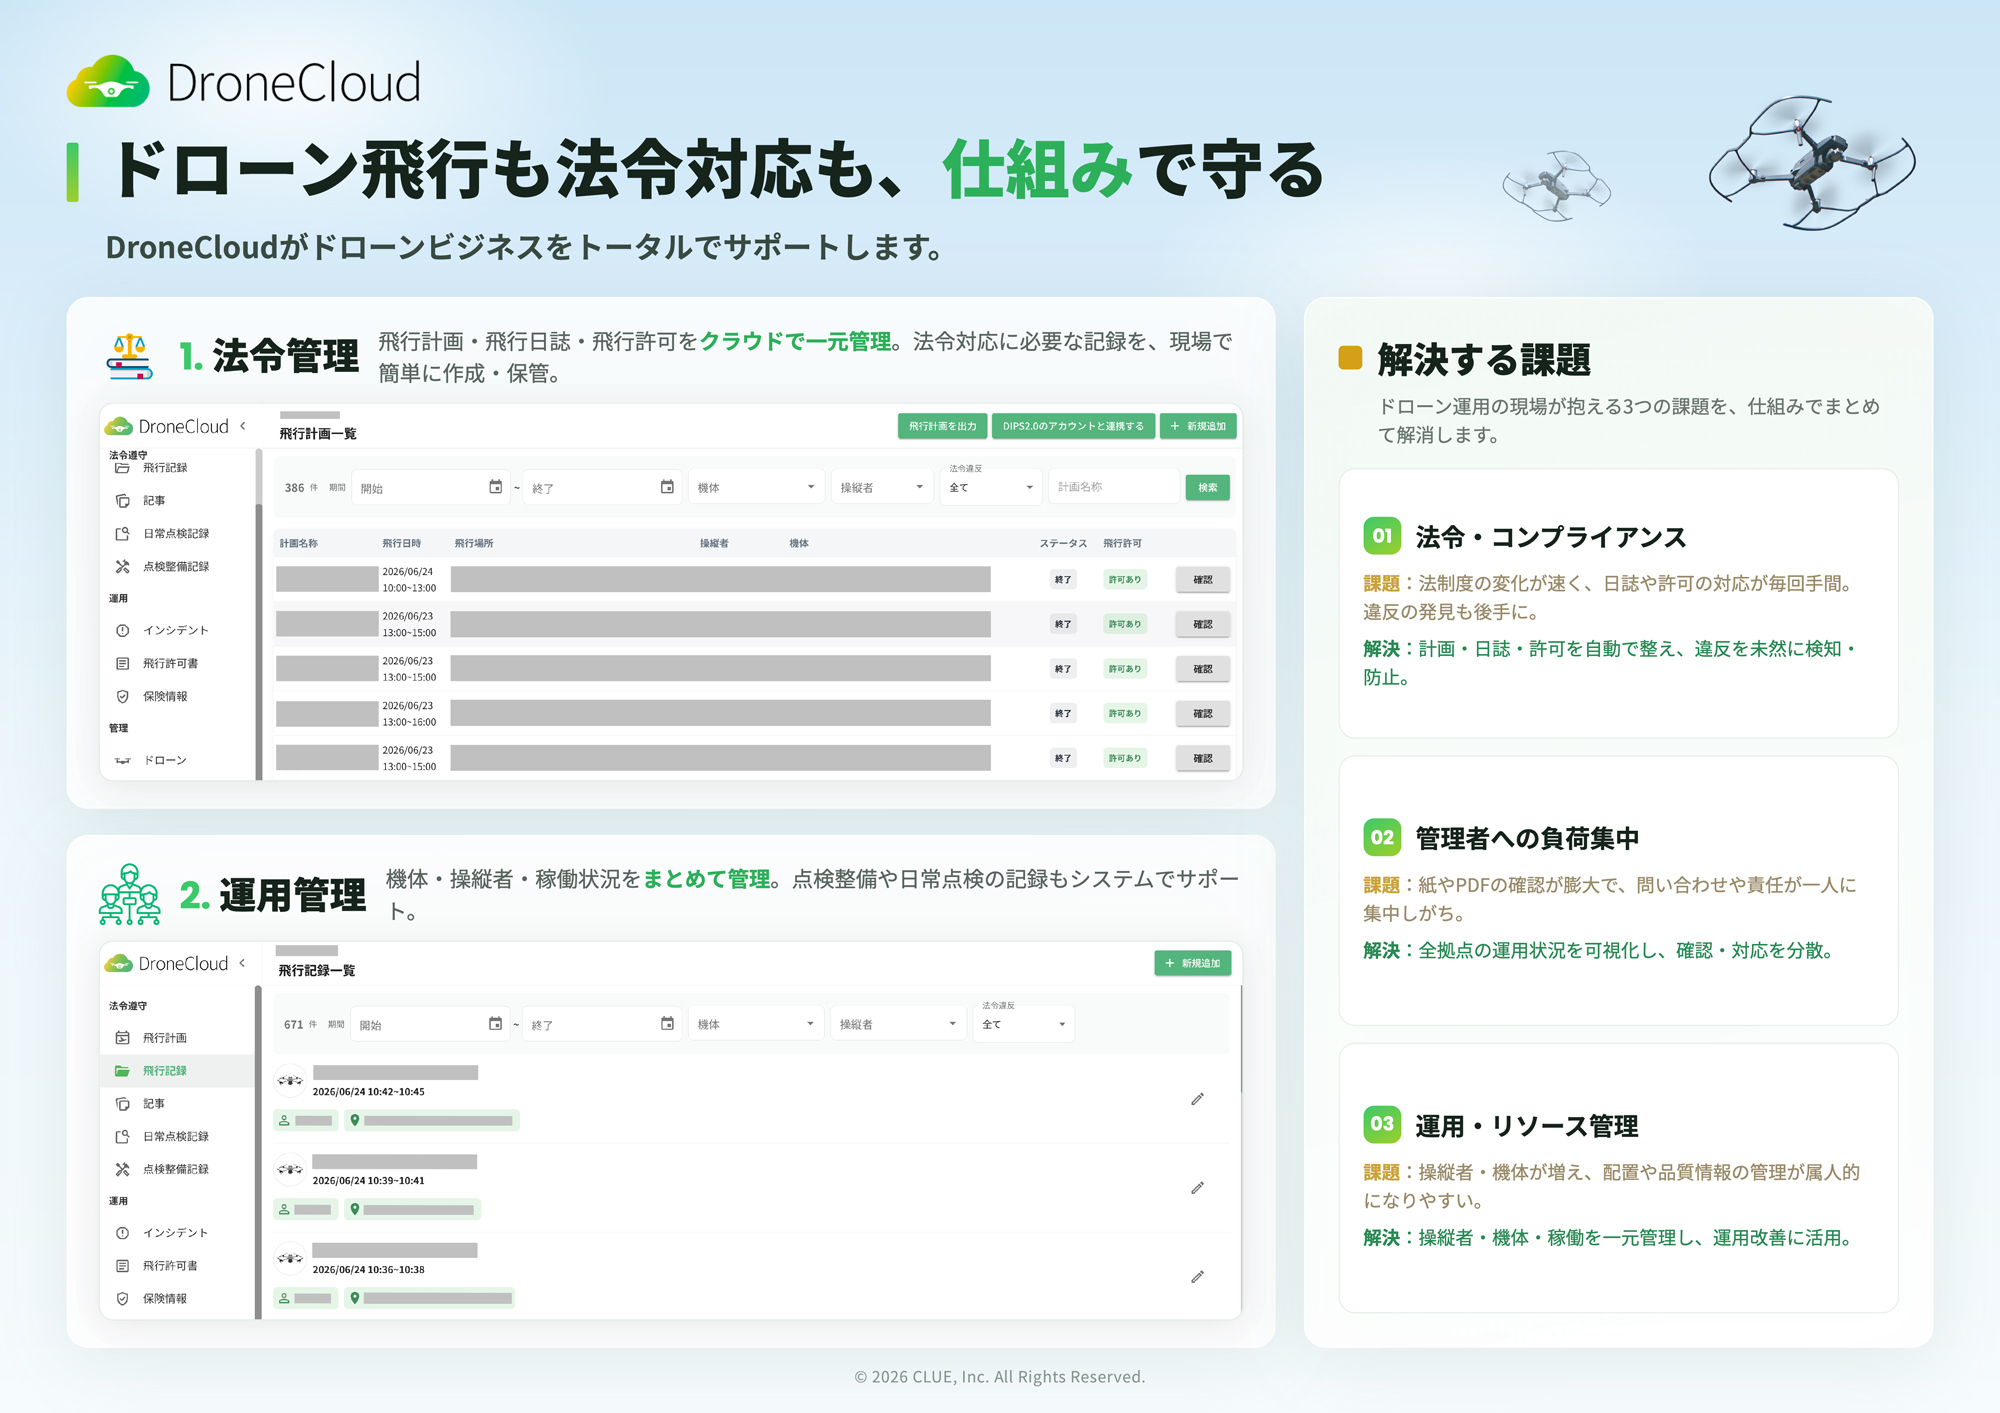Open 日常点検記録 in the 飛行記録一覧 sidebar

pyautogui.click(x=163, y=1137)
